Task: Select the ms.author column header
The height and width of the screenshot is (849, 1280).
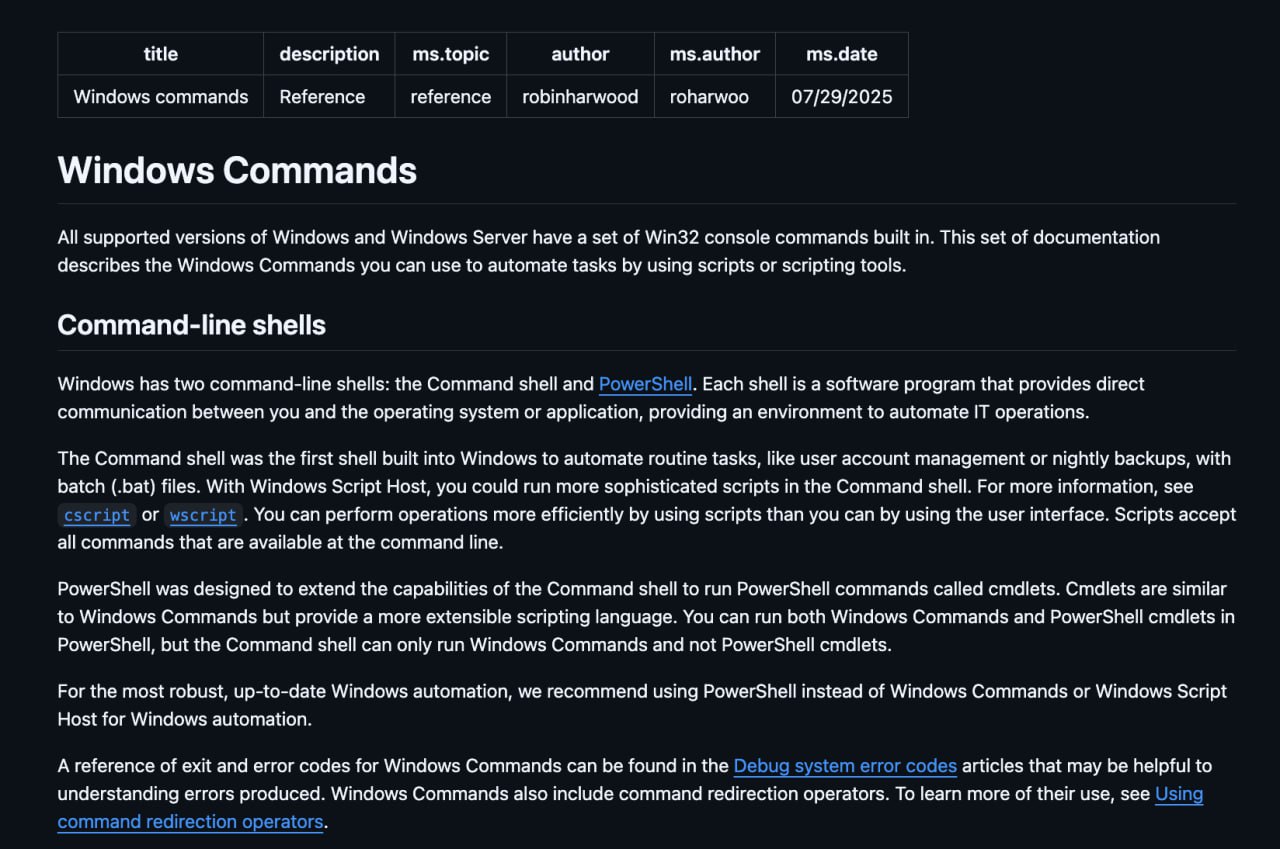Action: pyautogui.click(x=714, y=54)
